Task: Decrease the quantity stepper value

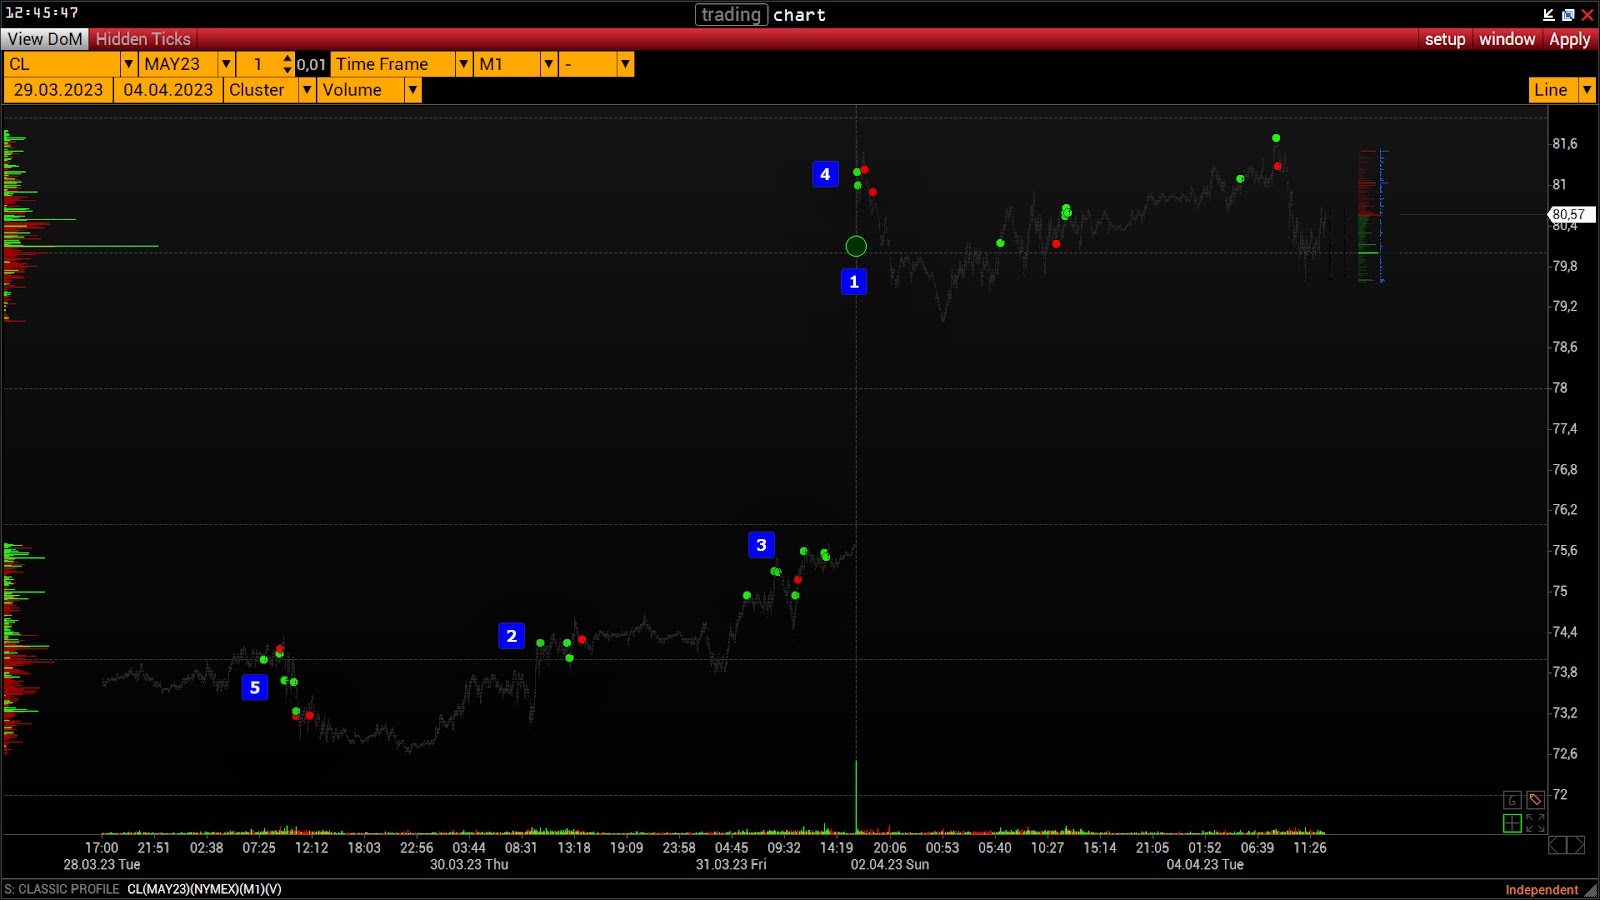Action: pos(288,70)
